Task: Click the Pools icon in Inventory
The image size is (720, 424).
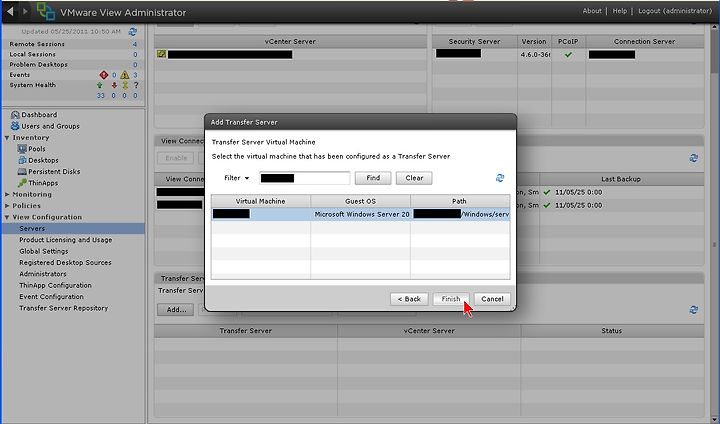Action: (22, 149)
